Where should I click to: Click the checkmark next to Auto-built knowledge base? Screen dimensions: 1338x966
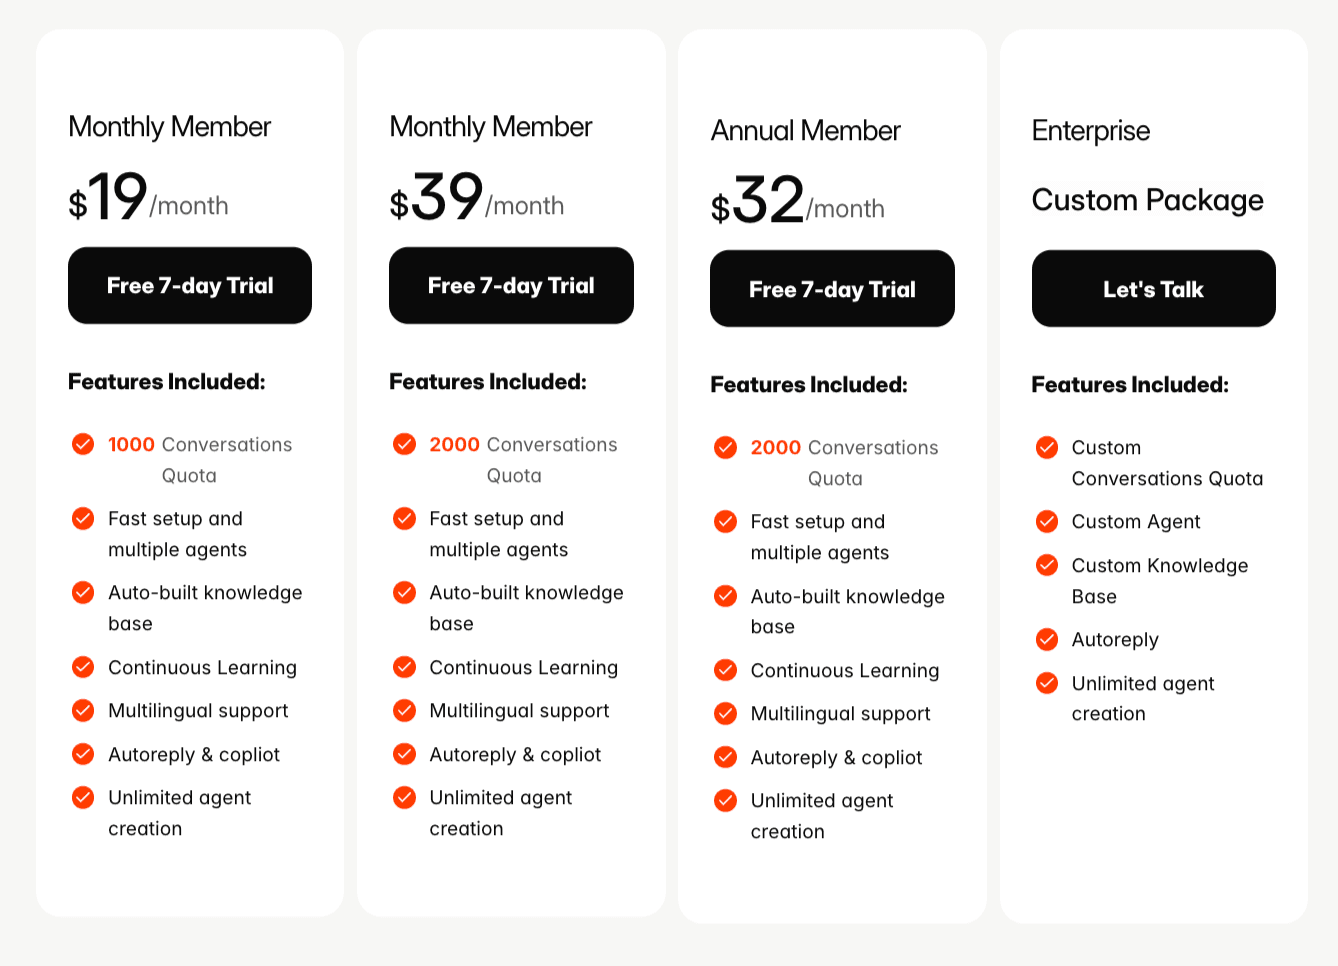(83, 592)
